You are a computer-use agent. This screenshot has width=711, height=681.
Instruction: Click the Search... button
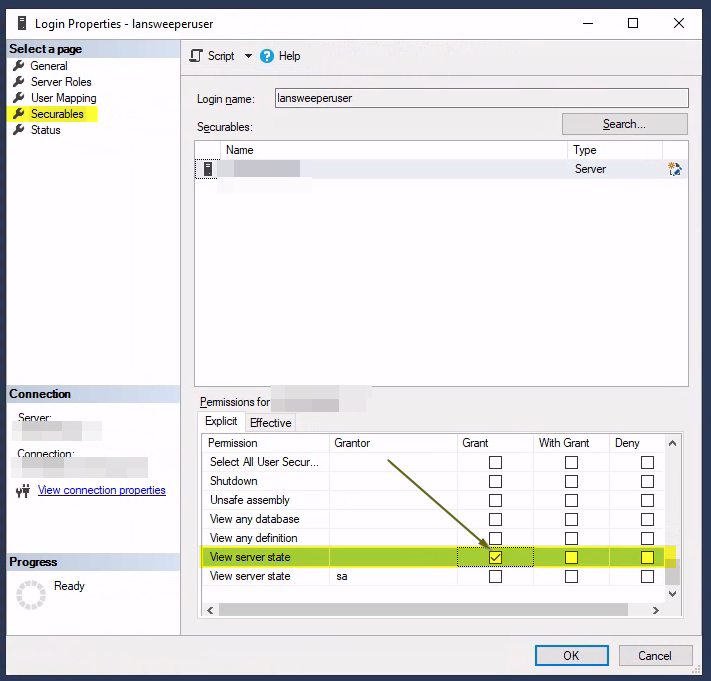(x=624, y=124)
